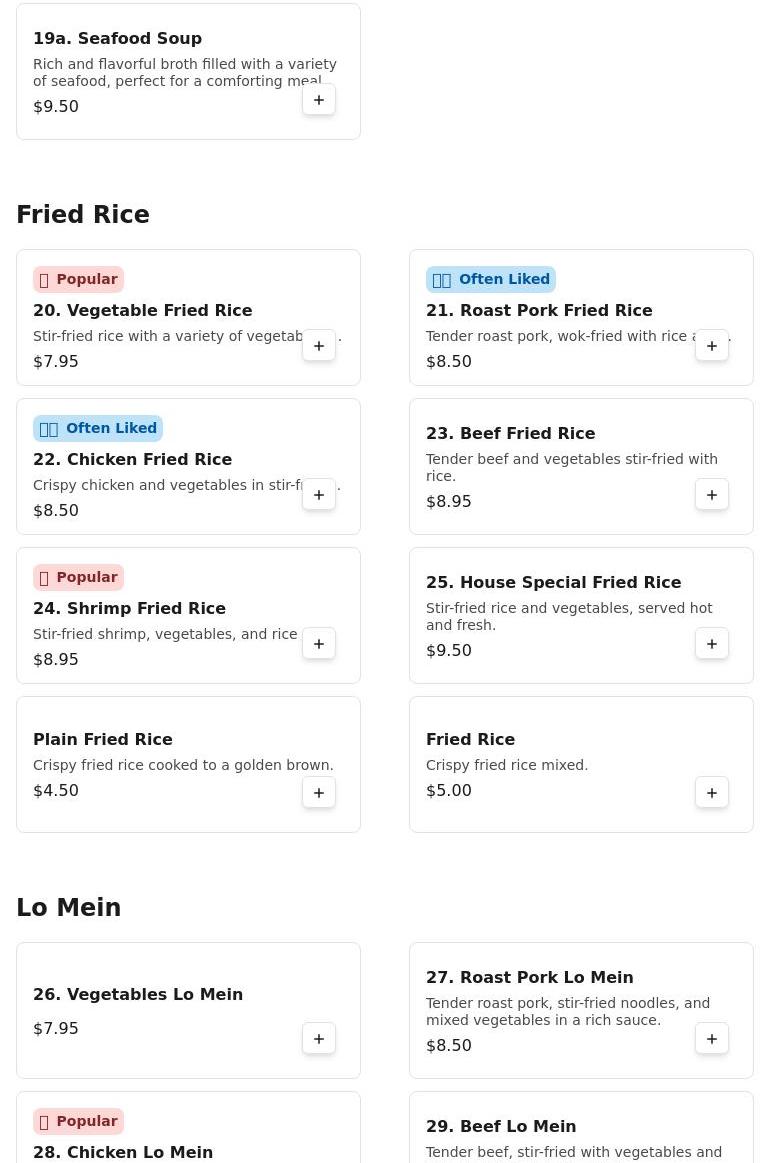Click Popular badge on Vegetable Fried Rice
Viewport: 770px width, 1163px height.
click(x=78, y=280)
